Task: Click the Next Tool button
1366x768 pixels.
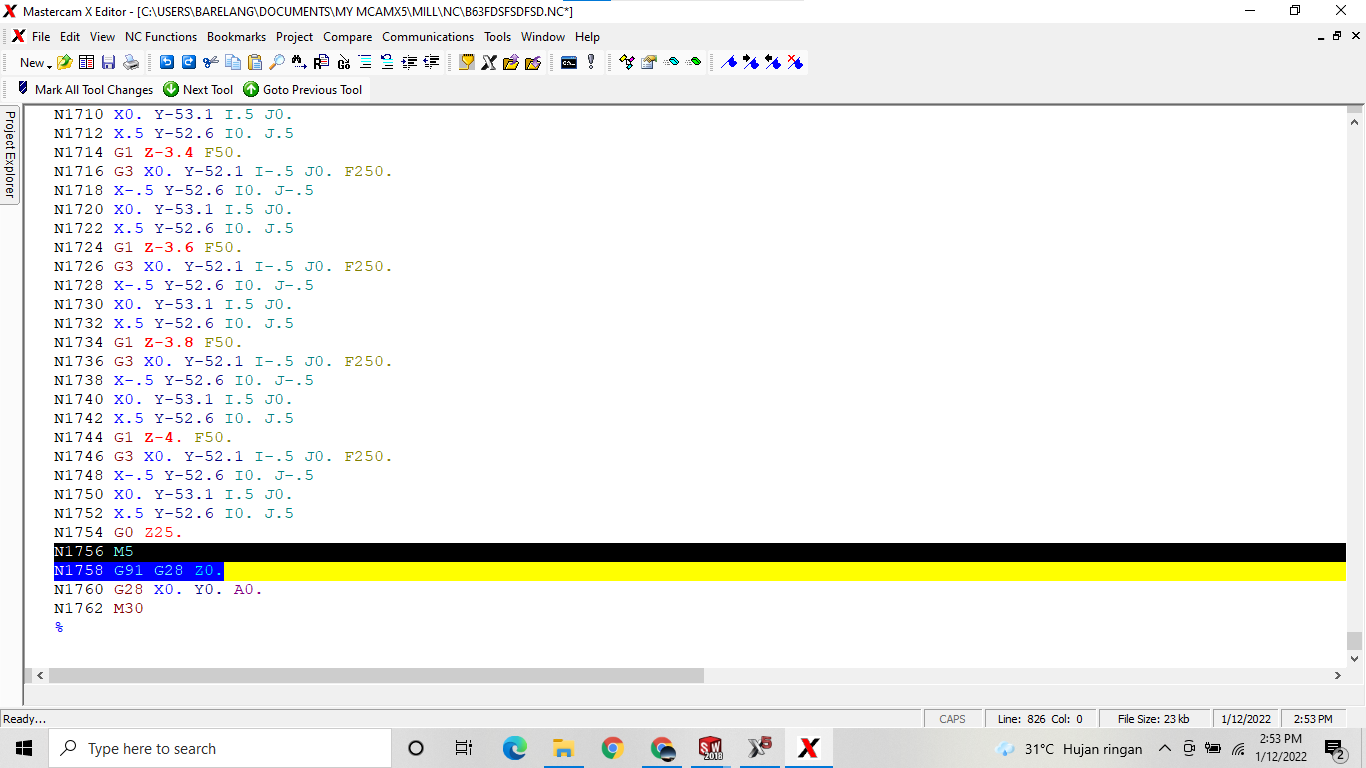Action: 198,89
